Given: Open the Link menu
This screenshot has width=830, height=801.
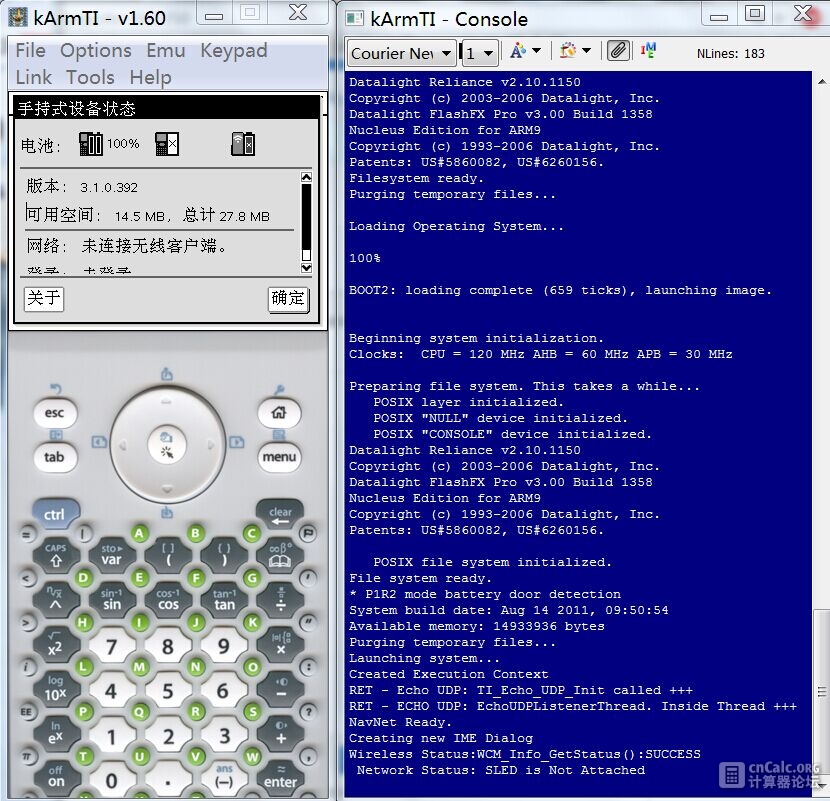Looking at the screenshot, I should [x=33, y=77].
